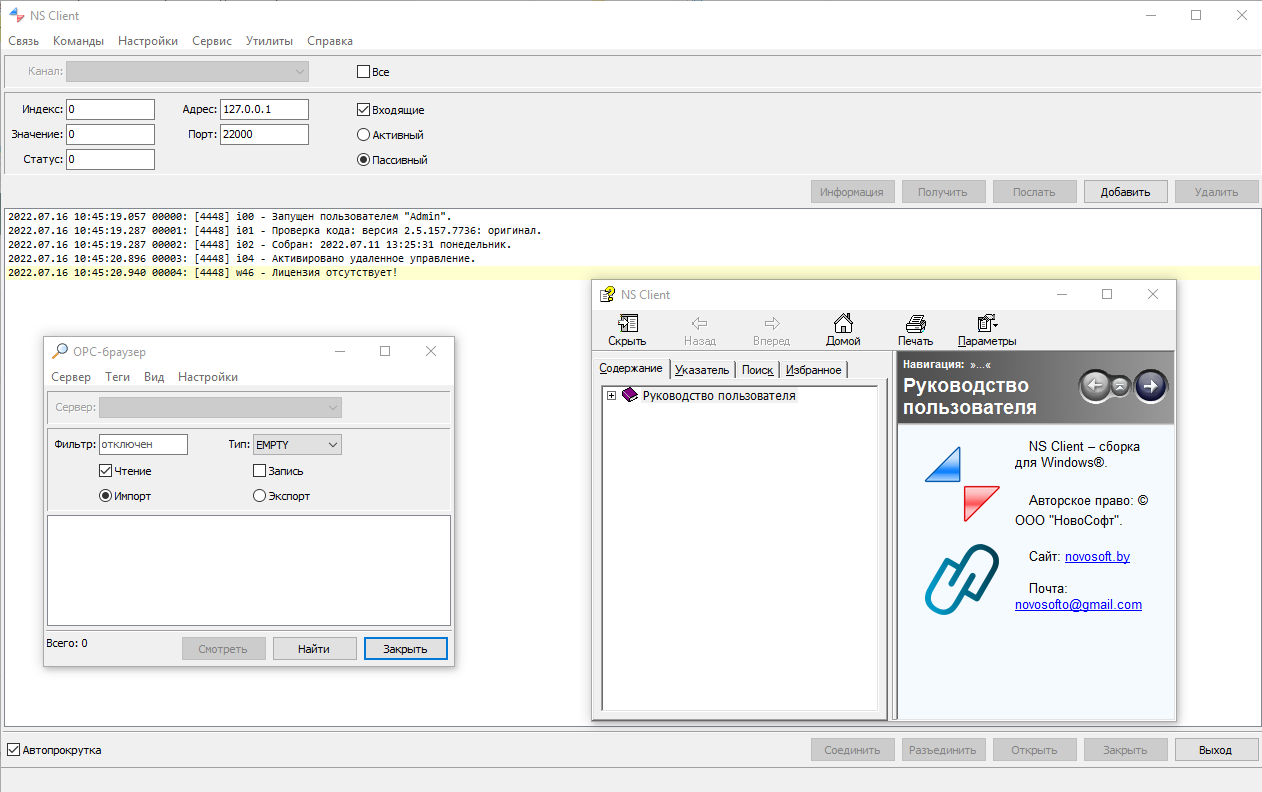Viewport: 1262px width, 792px height.
Task: Open the Сервер menu in OPC-браузер
Action: coord(71,377)
